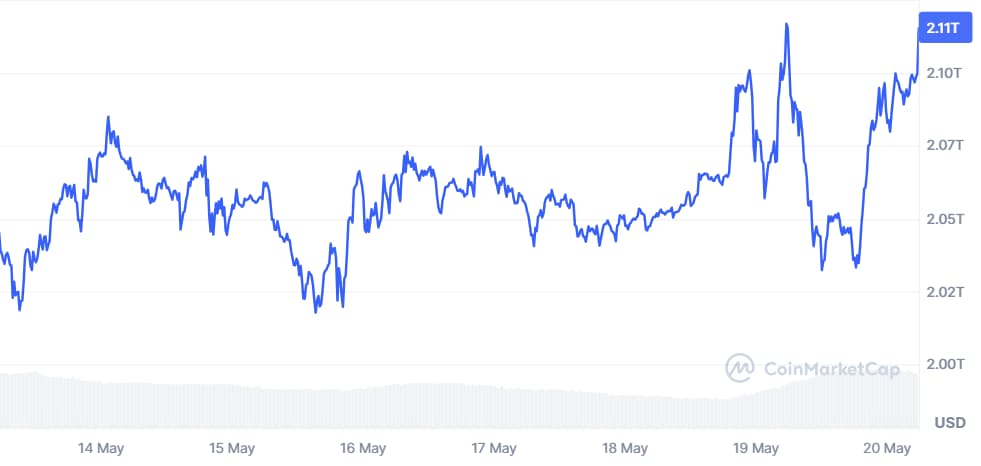Select the 17 May date label
Screen dimensions: 981x466
(x=493, y=448)
